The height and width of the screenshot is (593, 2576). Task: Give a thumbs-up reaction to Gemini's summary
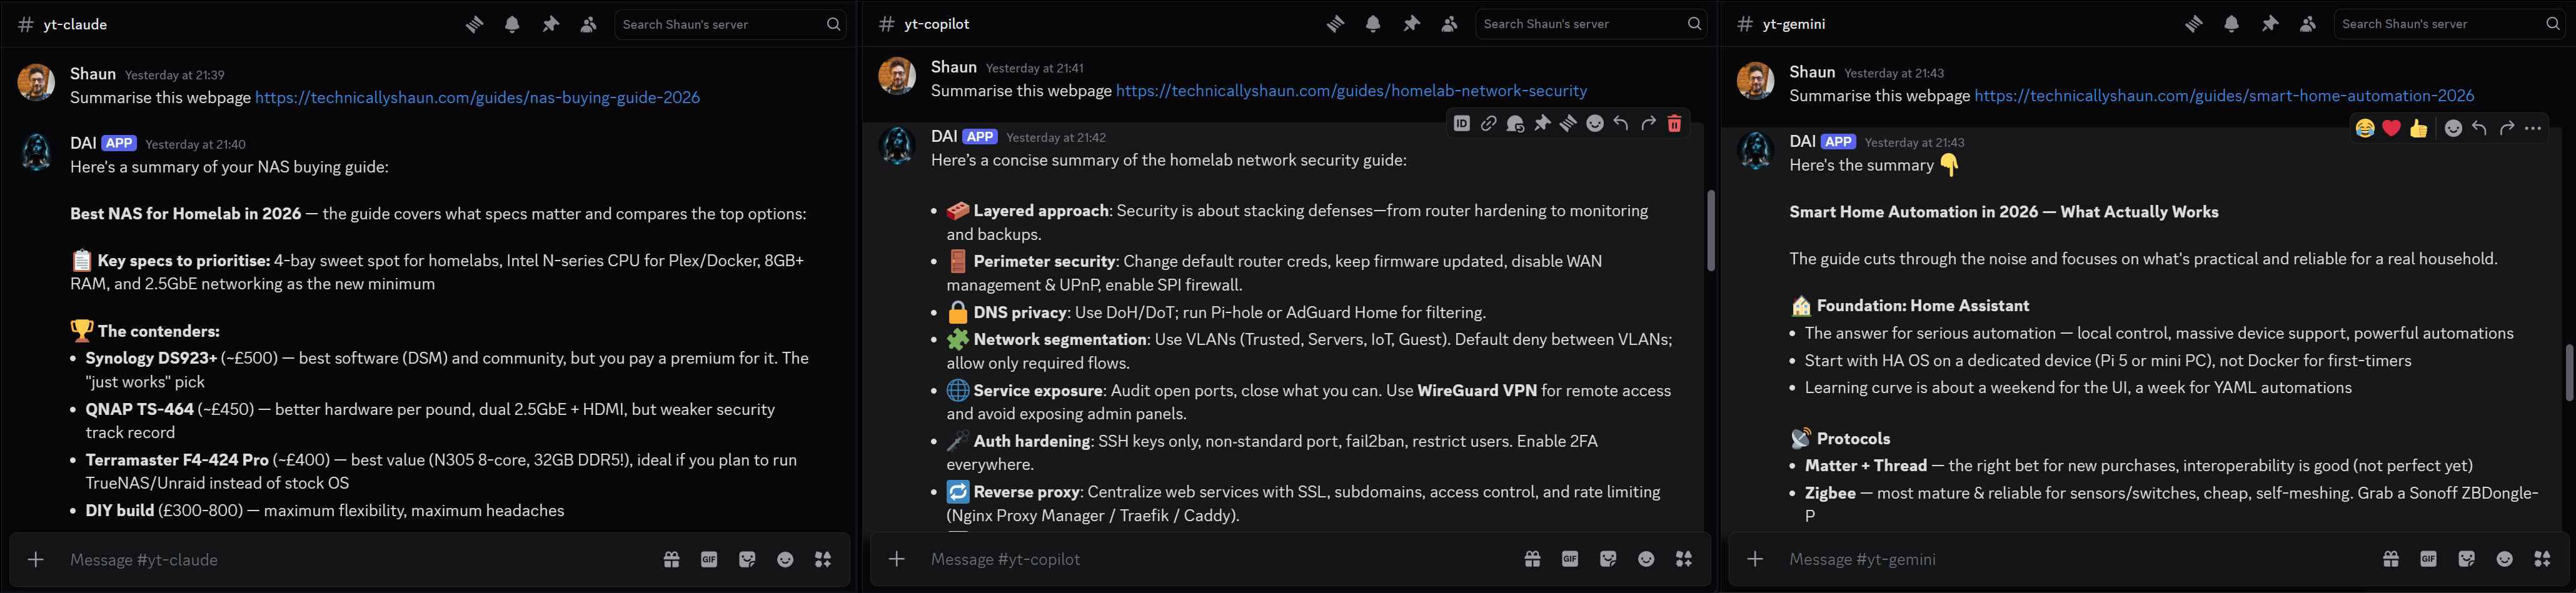(x=2419, y=128)
